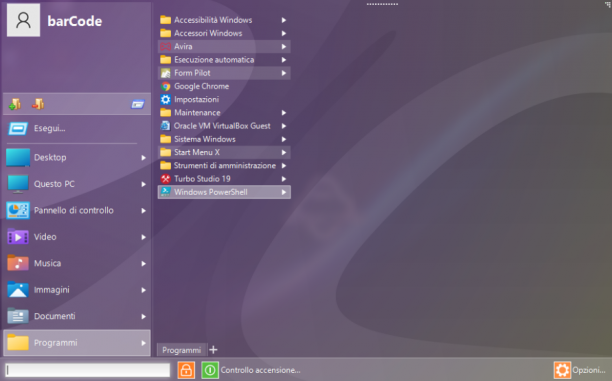This screenshot has height=381, width=612.
Task: Expand the Desktop submenu arrow
Action: coord(144,158)
